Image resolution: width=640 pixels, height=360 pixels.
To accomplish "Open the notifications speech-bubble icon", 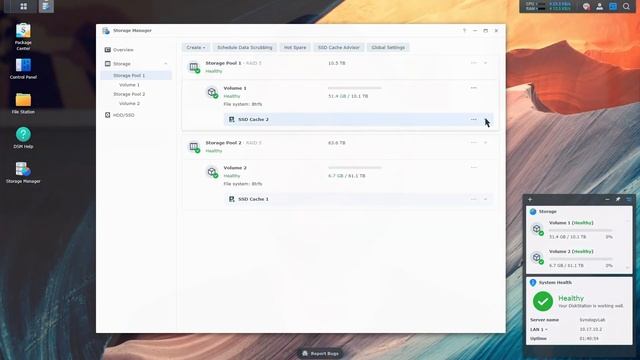I will coord(586,6).
